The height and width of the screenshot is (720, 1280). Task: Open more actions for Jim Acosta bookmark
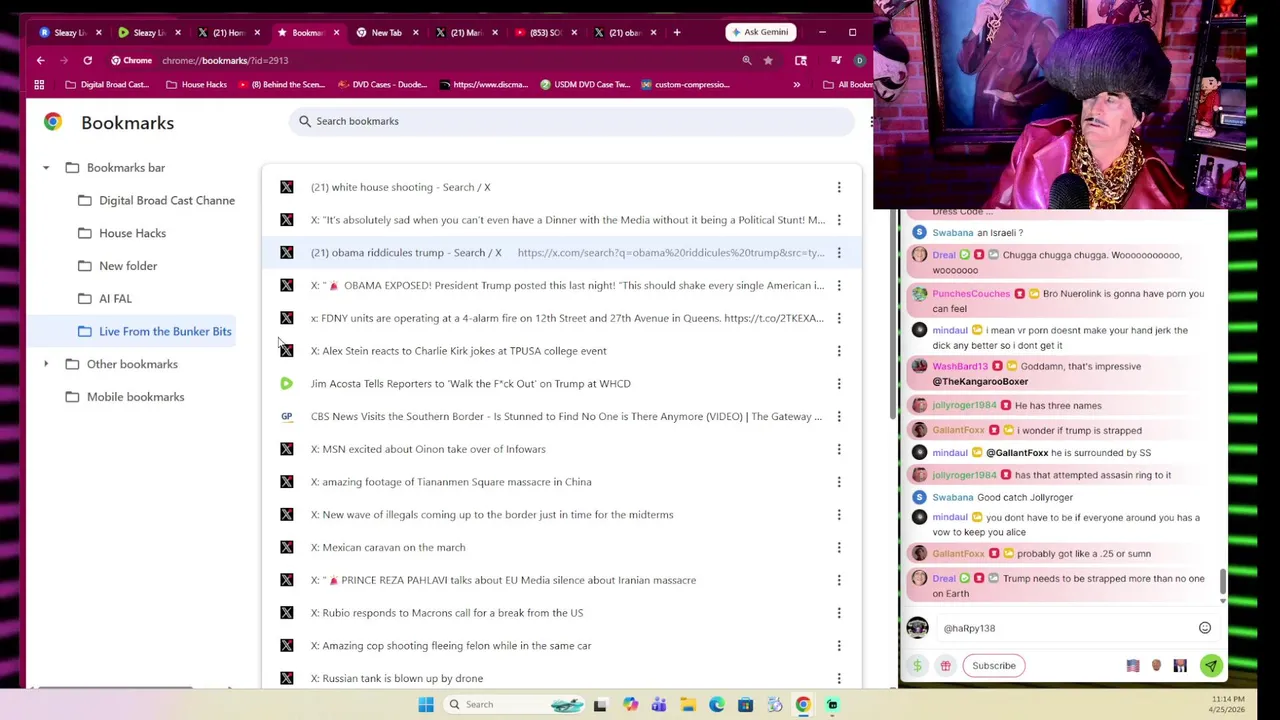(839, 384)
